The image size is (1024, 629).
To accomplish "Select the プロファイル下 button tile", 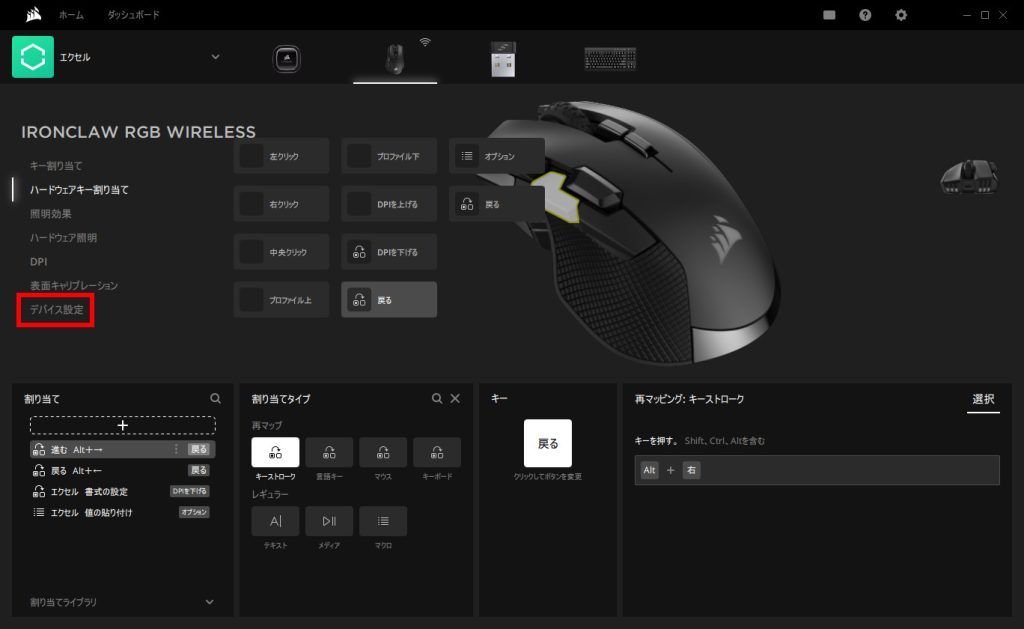I will click(389, 156).
